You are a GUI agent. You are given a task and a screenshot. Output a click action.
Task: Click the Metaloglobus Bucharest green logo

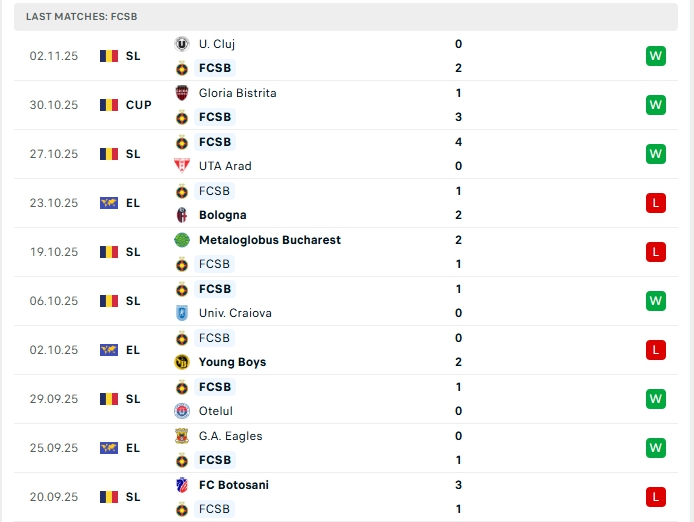coord(182,240)
